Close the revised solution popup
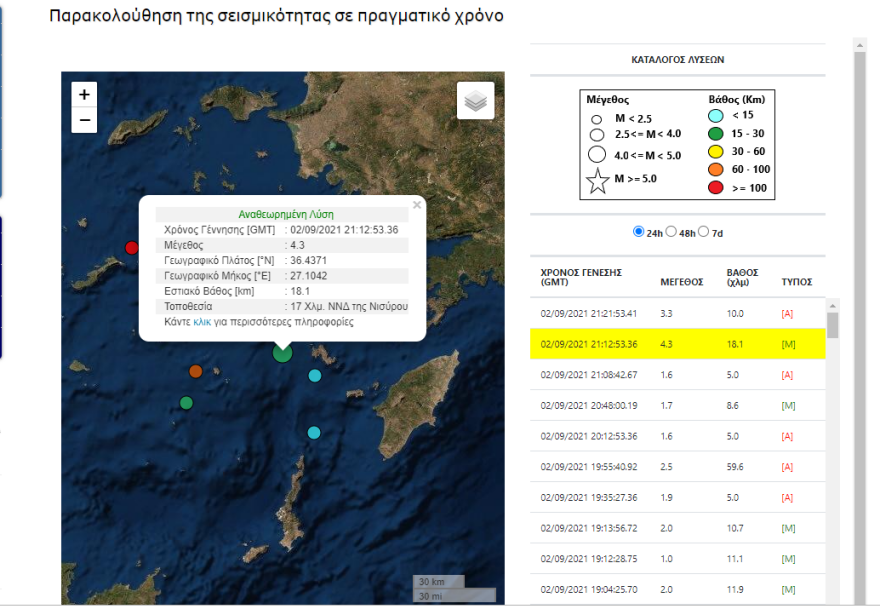The width and height of the screenshot is (880, 609). tap(417, 204)
